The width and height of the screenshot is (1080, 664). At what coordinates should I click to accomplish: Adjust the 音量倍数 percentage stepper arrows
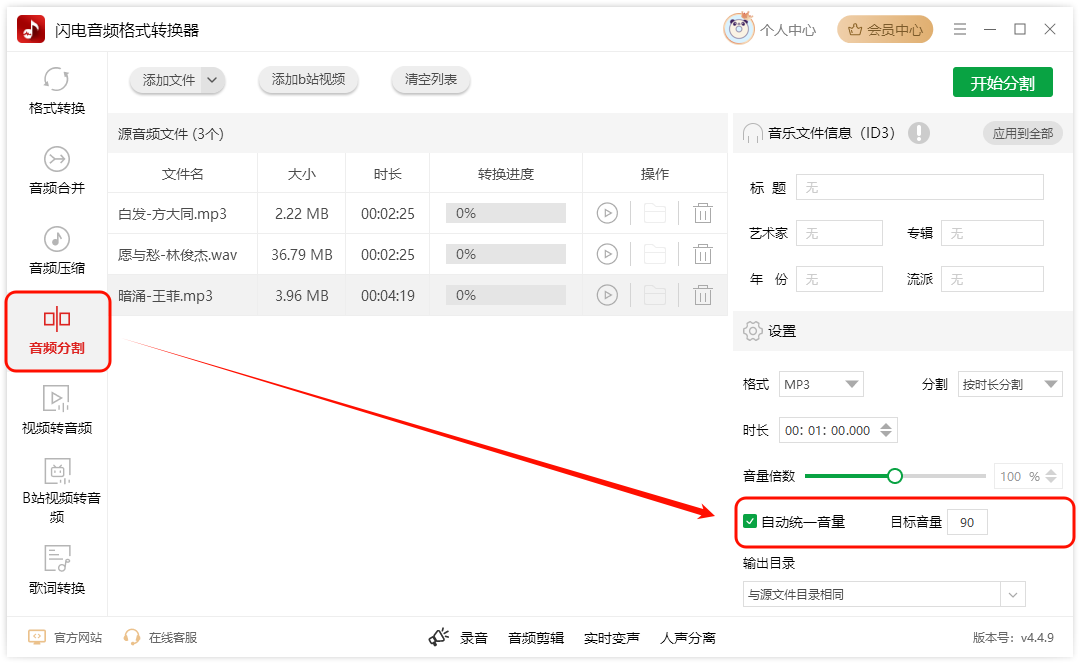pyautogui.click(x=1051, y=476)
